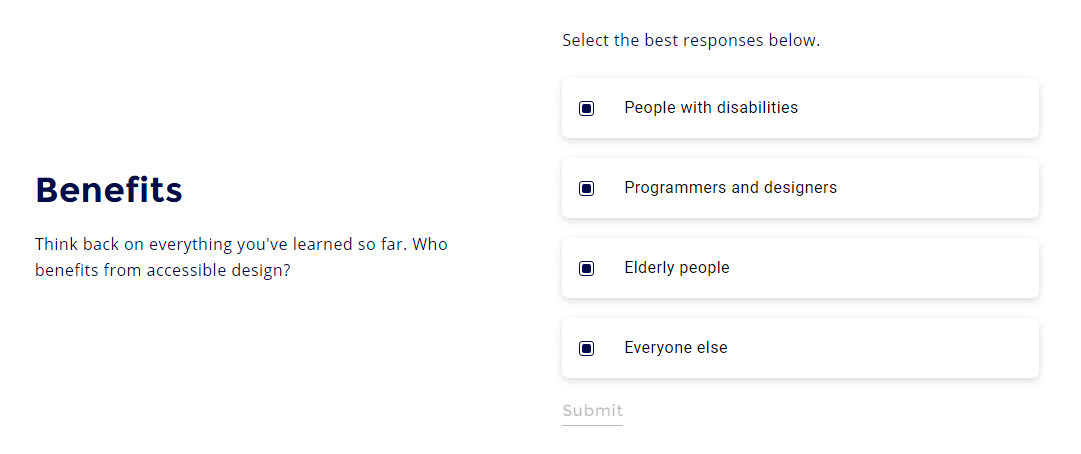Click the 'benefits from accessible design?' line

point(162,270)
